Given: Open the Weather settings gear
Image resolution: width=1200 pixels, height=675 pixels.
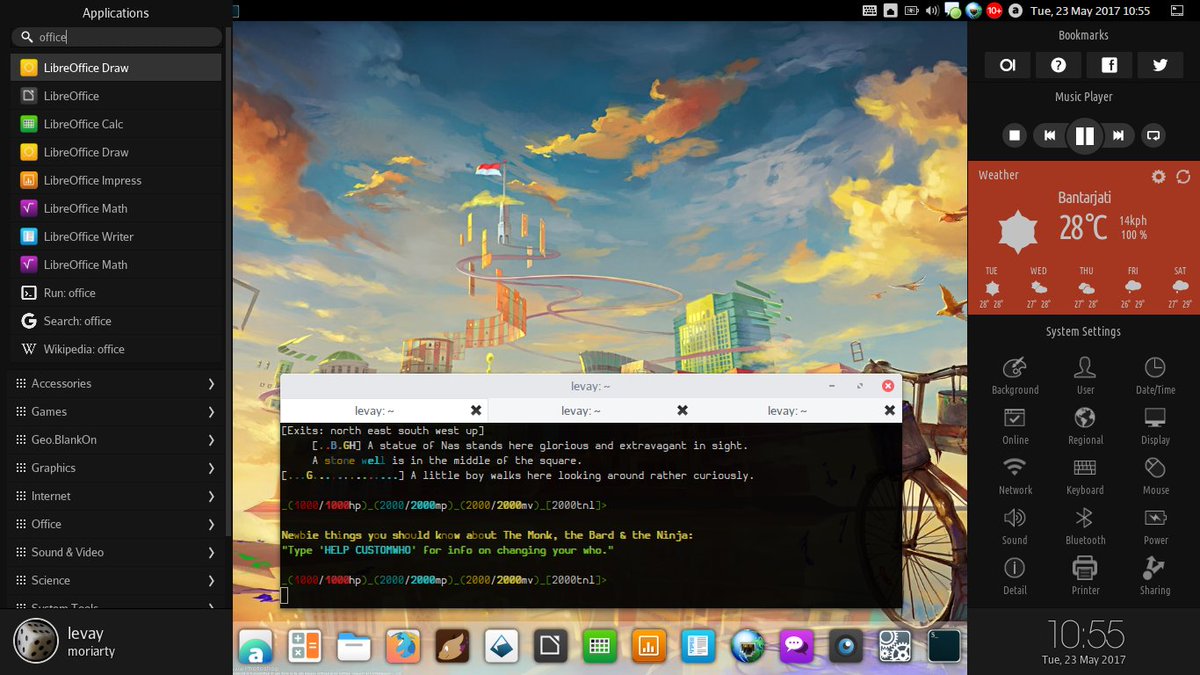Looking at the screenshot, I should point(1158,176).
